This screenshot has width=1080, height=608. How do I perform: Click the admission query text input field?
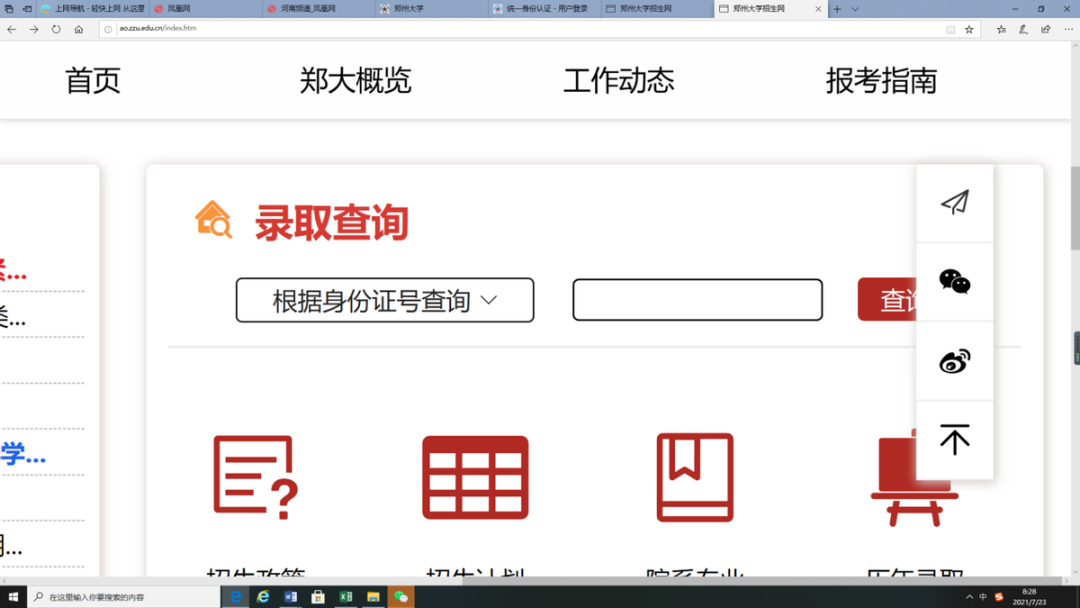click(x=697, y=300)
